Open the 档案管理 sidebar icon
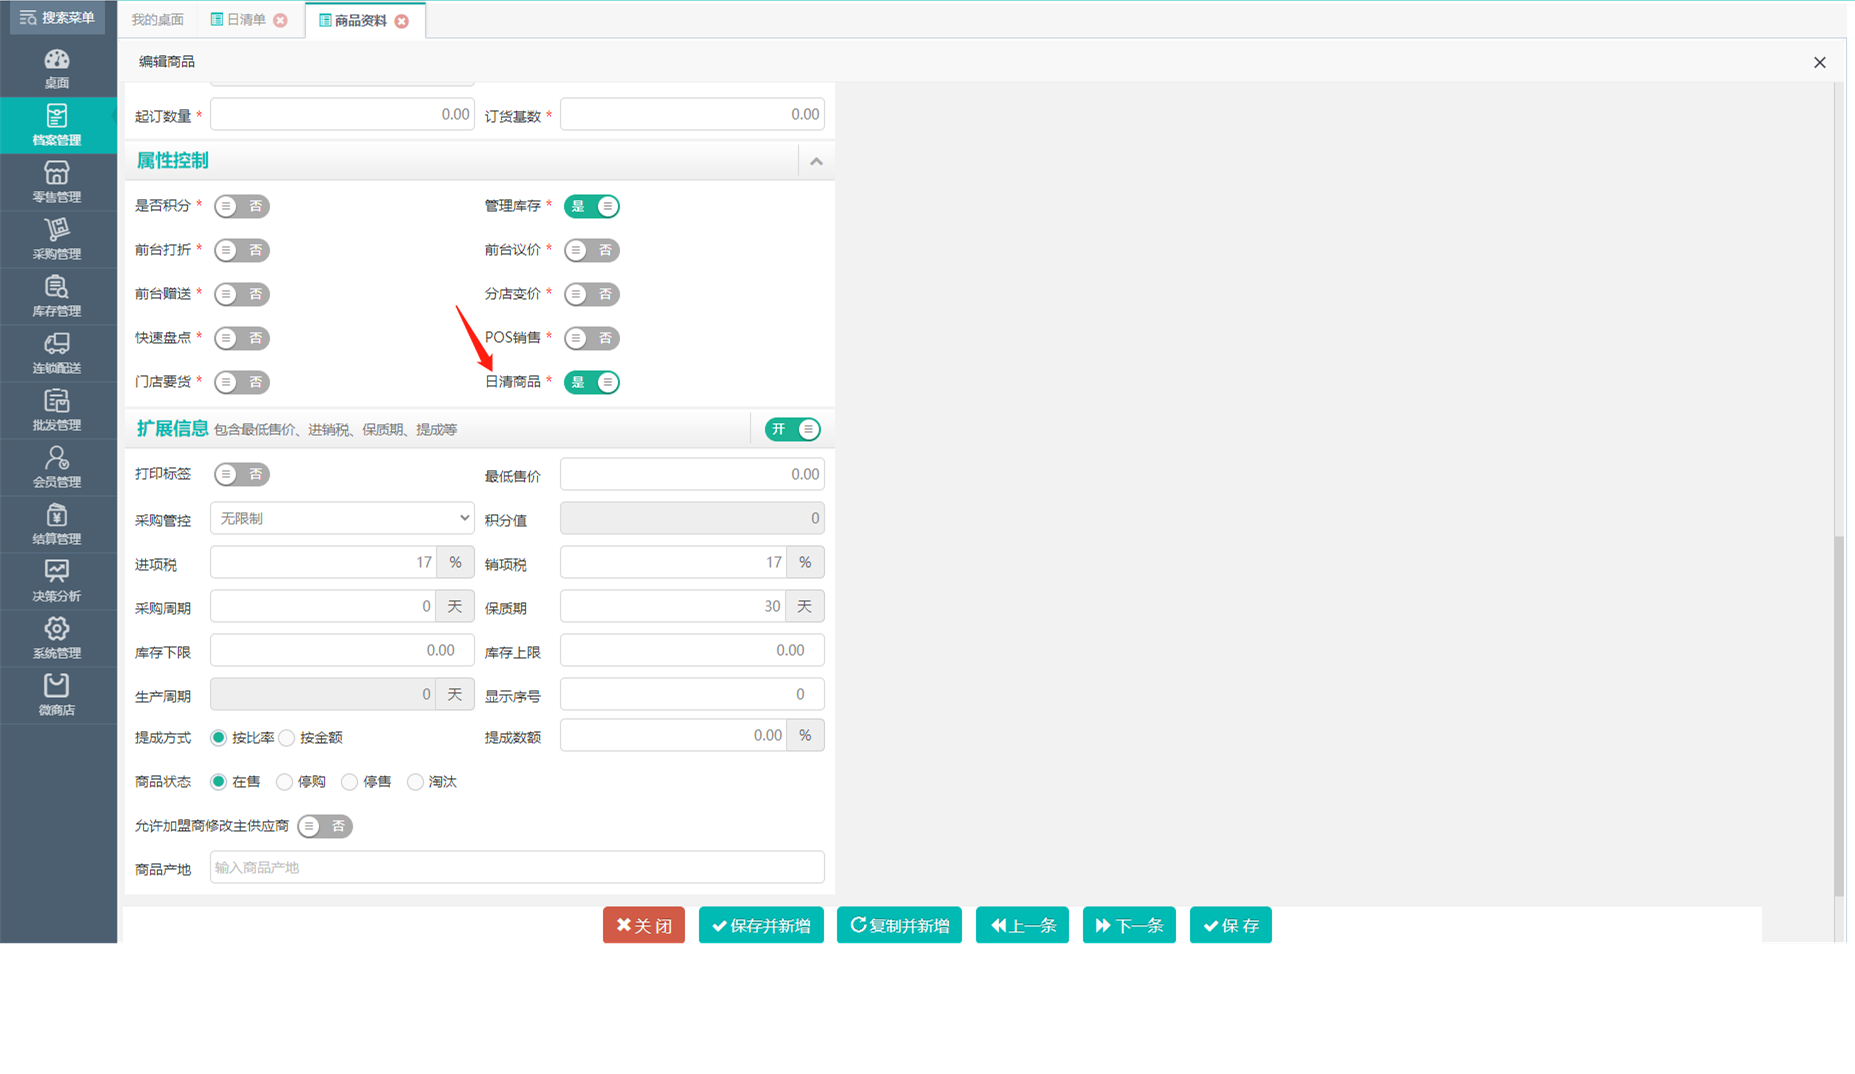Image resolution: width=1855 pixels, height=1074 pixels. (57, 125)
